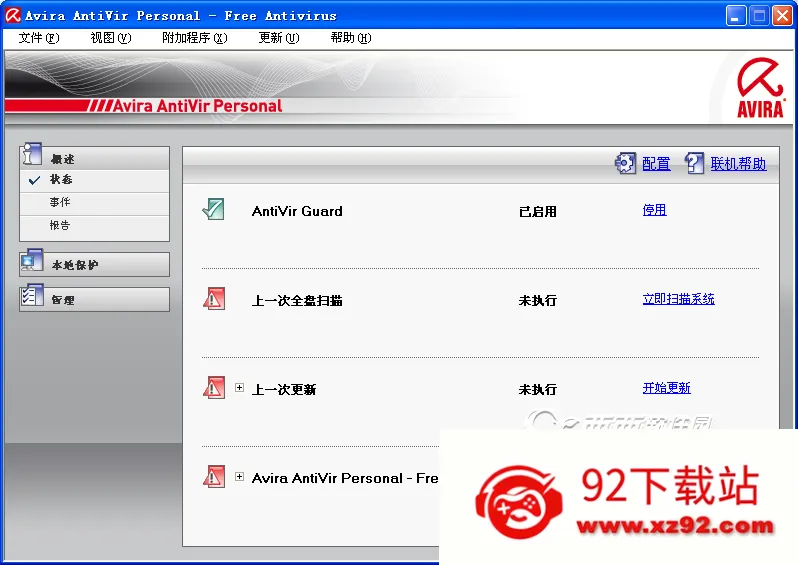Open the 更新(U) menu
The height and width of the screenshot is (565, 798).
[x=278, y=38]
